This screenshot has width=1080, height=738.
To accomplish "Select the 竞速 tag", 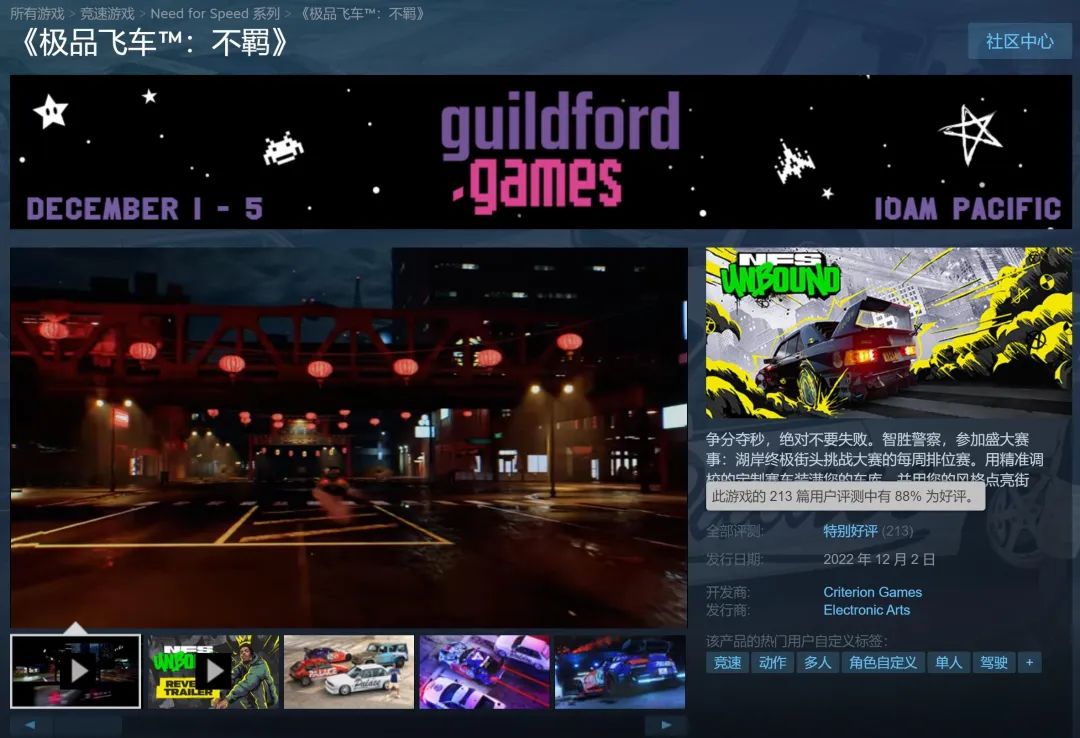I will [x=726, y=662].
